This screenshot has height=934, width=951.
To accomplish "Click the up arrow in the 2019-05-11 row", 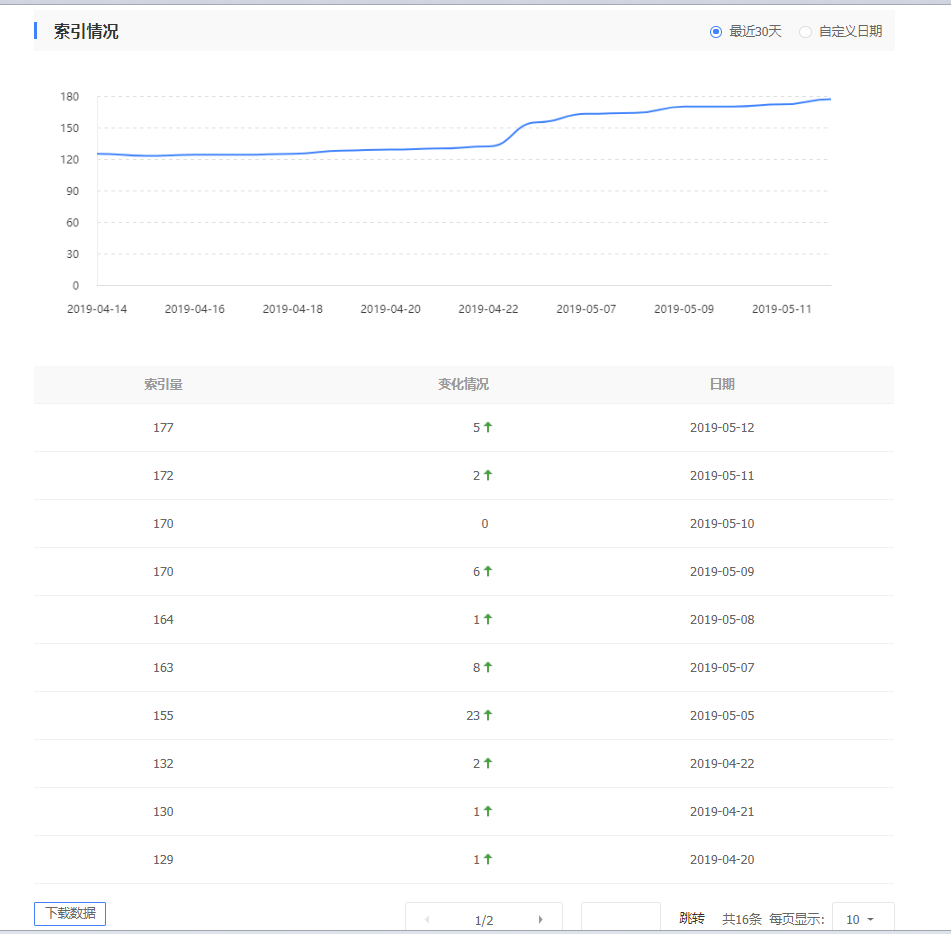I will pos(488,475).
